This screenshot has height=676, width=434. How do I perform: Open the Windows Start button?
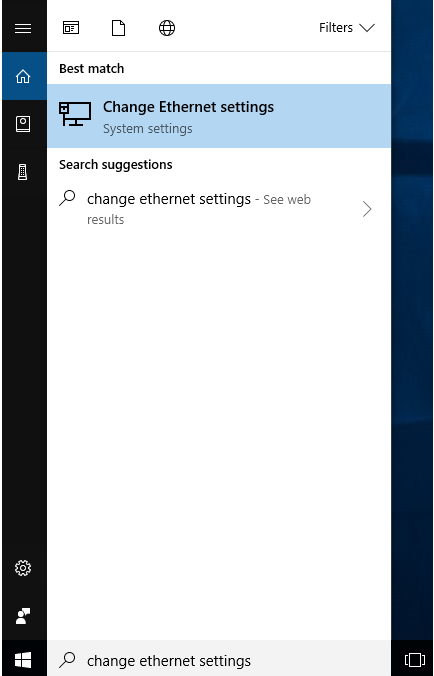[23, 659]
